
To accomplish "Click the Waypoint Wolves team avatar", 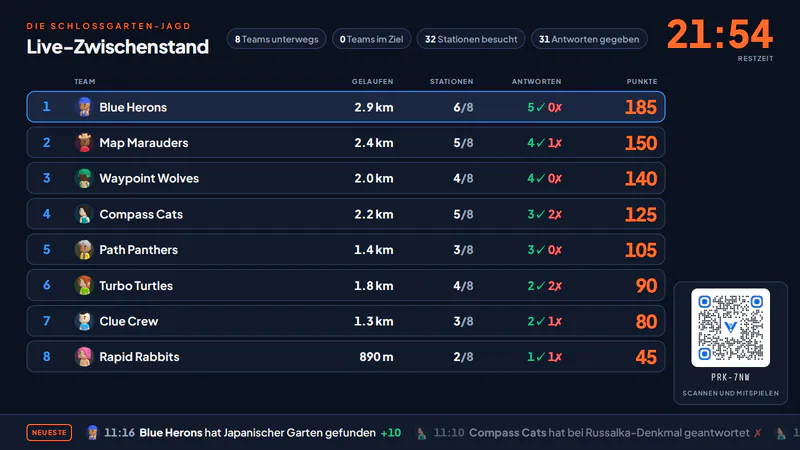I will pos(84,179).
